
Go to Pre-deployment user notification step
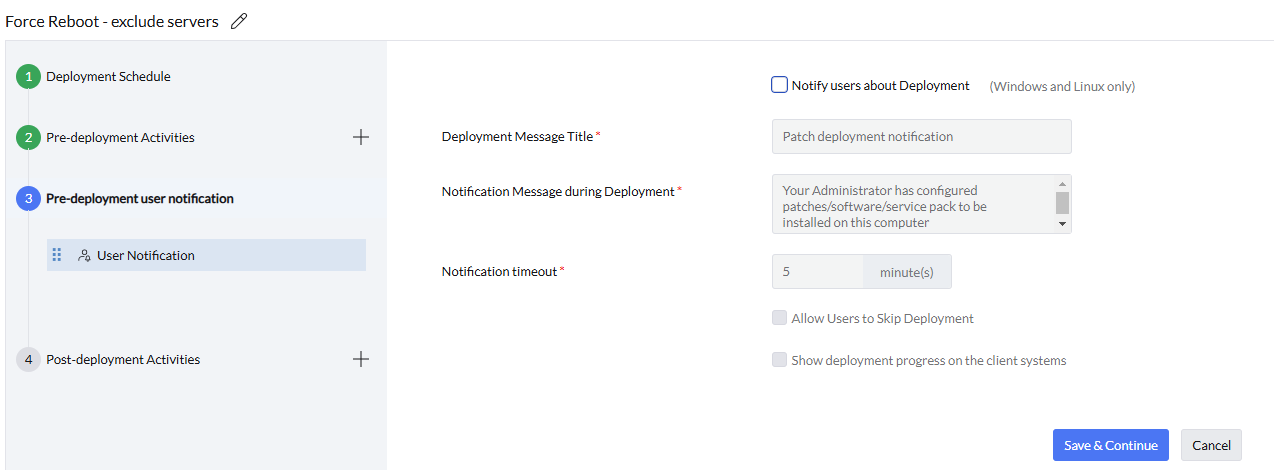(140, 199)
